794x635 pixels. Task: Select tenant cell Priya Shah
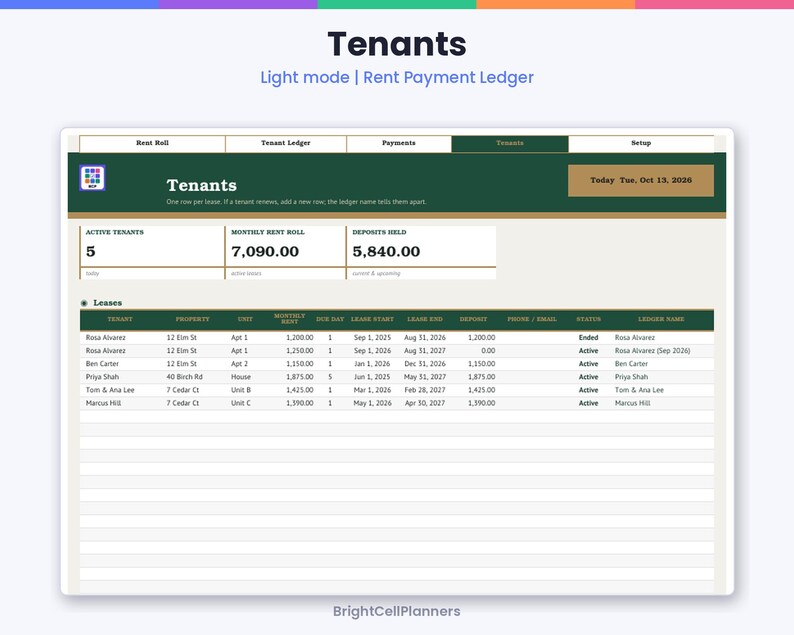(x=102, y=377)
